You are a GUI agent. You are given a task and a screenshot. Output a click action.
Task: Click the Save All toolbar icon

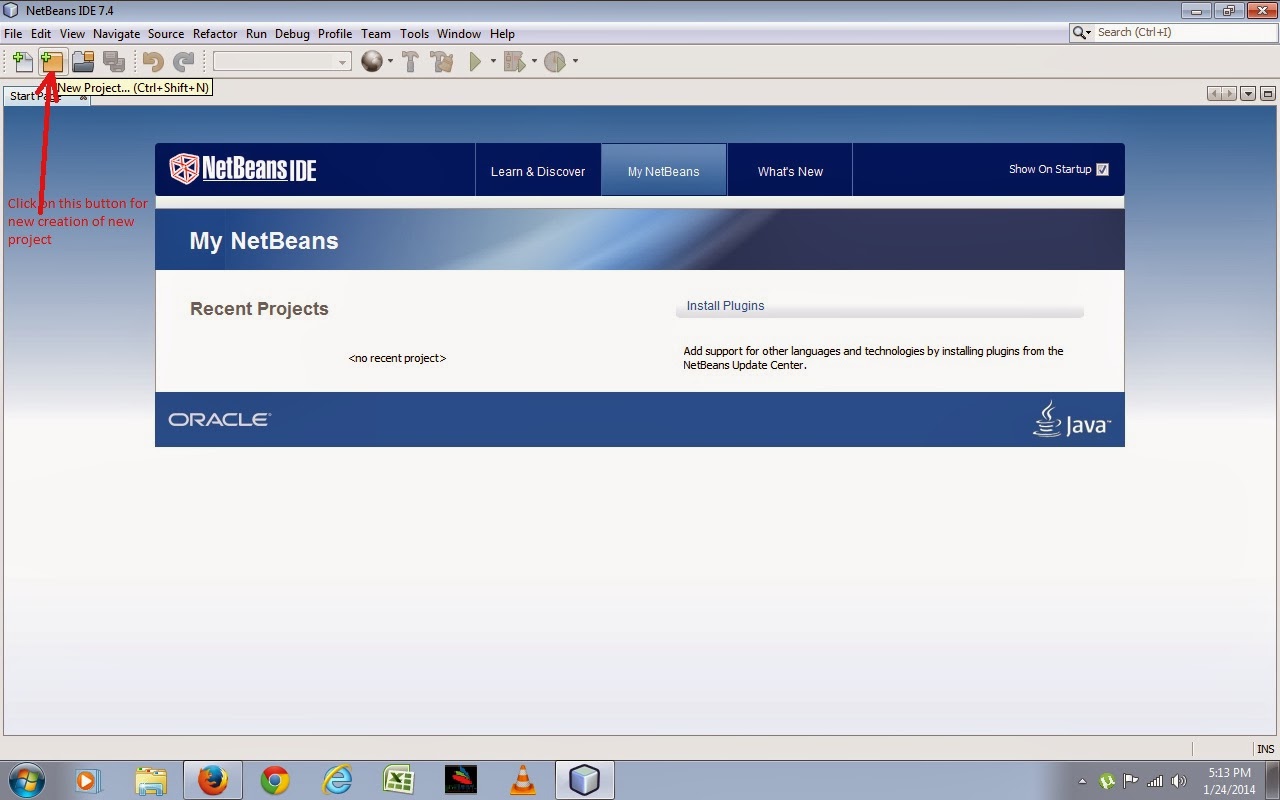[x=114, y=62]
